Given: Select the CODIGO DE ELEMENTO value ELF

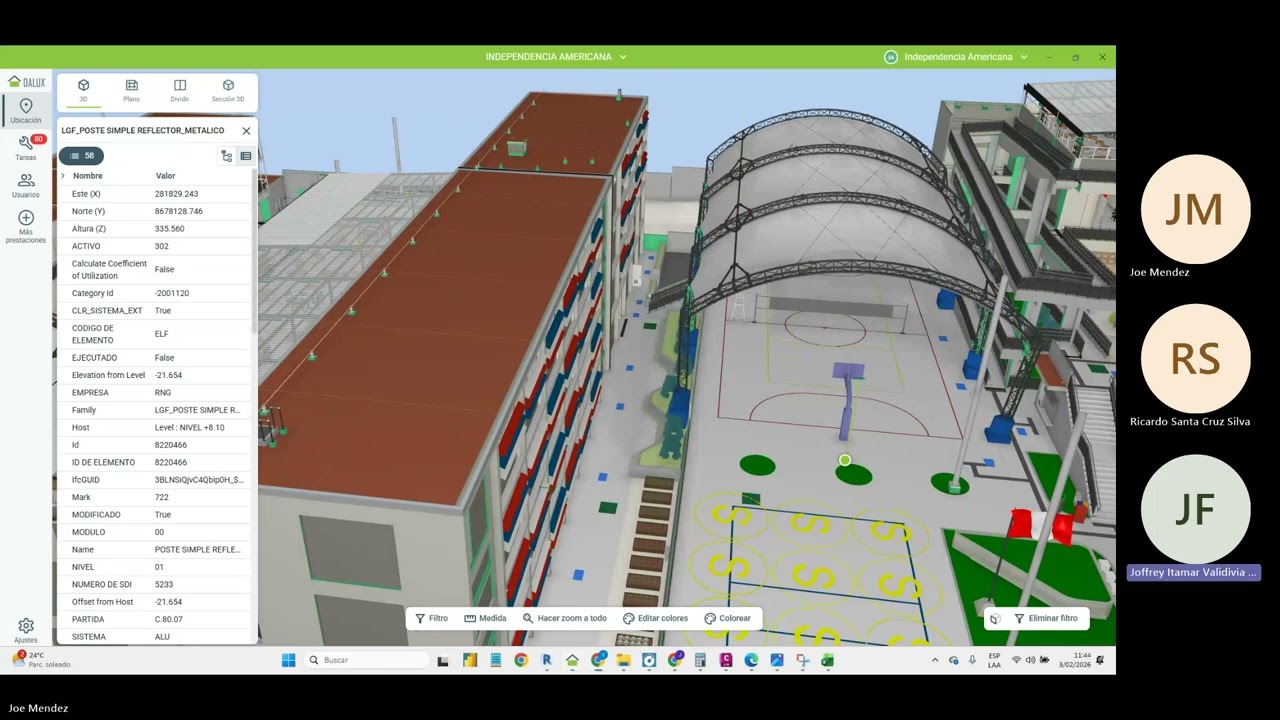Looking at the screenshot, I should point(161,334).
